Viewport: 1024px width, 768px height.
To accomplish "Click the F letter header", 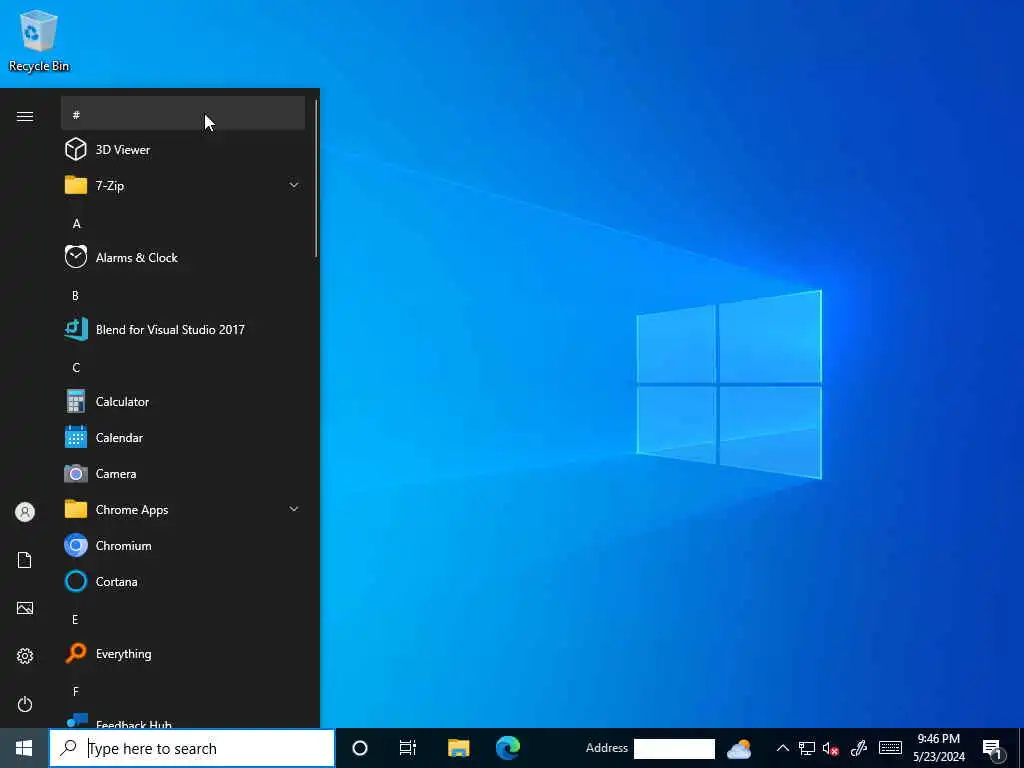I will coord(76,691).
